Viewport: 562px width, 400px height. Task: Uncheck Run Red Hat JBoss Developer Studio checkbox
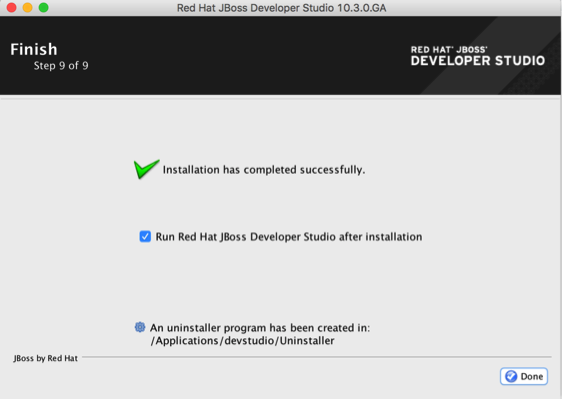145,237
